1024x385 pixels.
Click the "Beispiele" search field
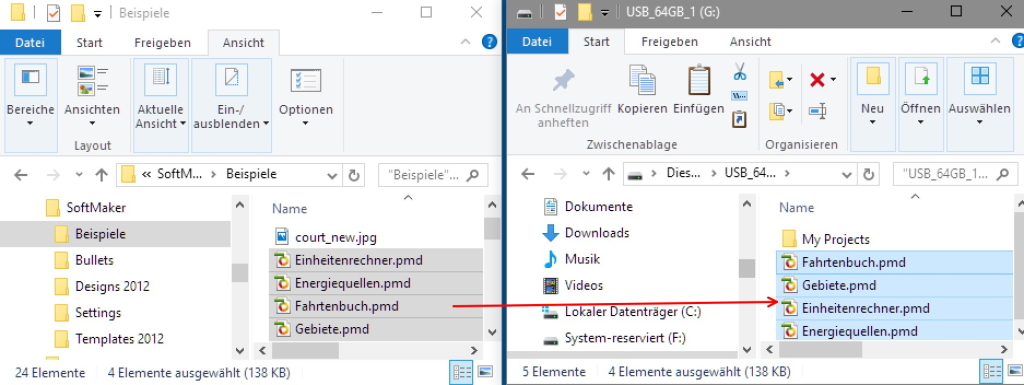(x=432, y=175)
